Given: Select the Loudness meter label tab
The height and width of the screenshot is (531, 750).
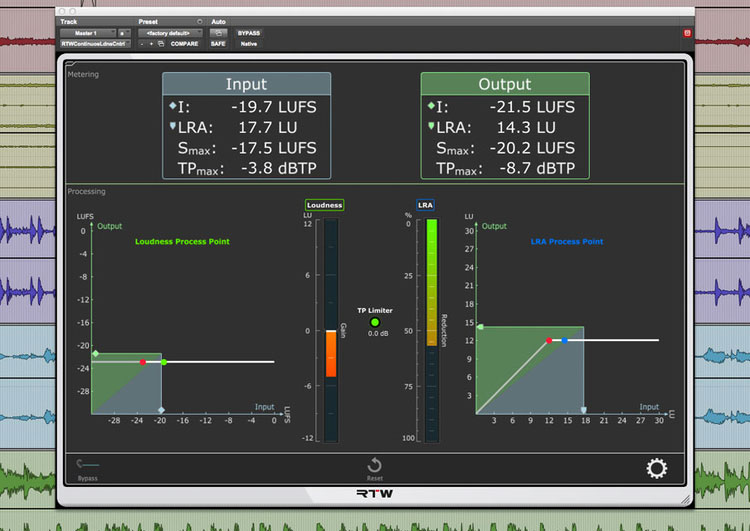Looking at the screenshot, I should tap(324, 205).
